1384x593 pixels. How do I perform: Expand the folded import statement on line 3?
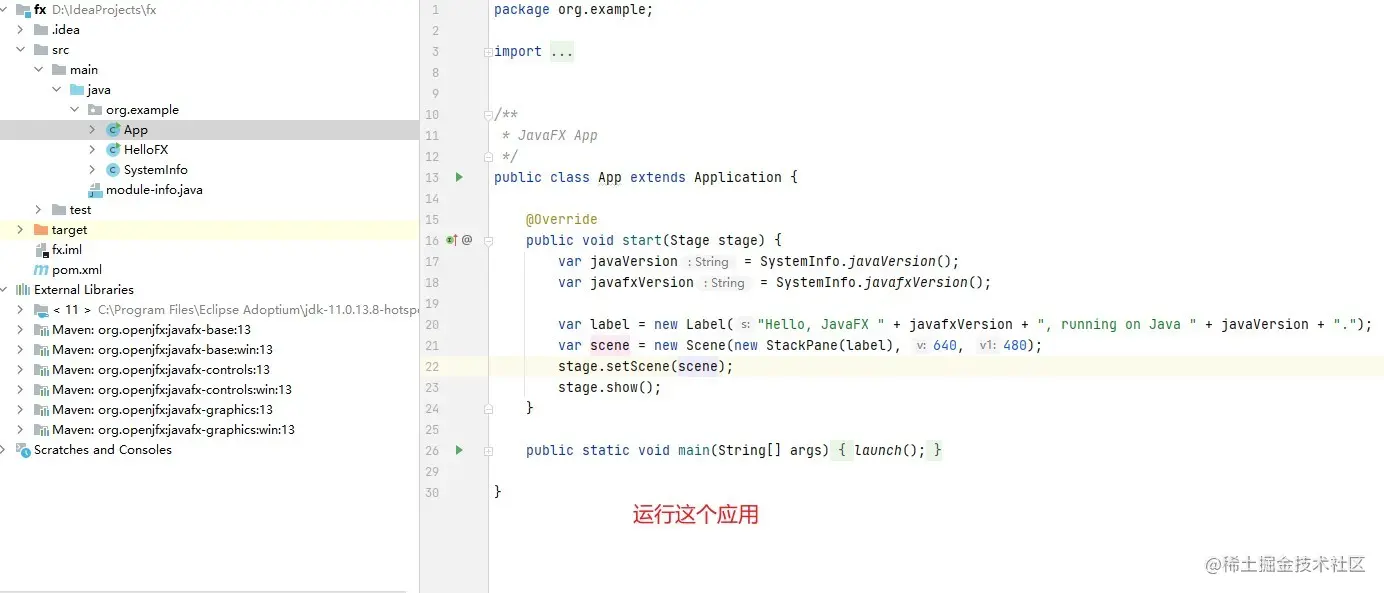click(x=488, y=51)
